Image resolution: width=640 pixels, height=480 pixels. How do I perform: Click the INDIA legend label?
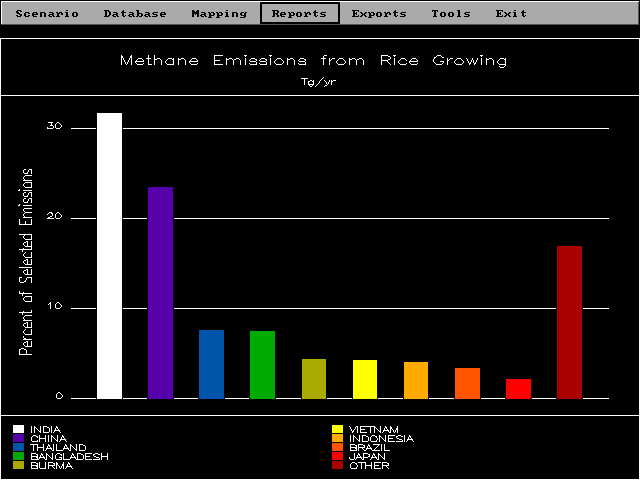[x=46, y=429]
